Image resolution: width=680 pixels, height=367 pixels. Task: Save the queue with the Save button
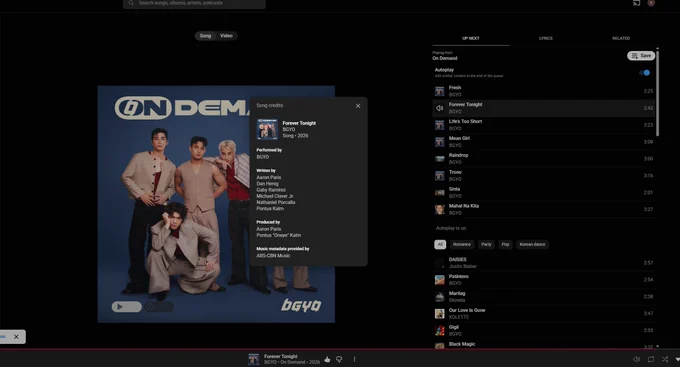641,56
